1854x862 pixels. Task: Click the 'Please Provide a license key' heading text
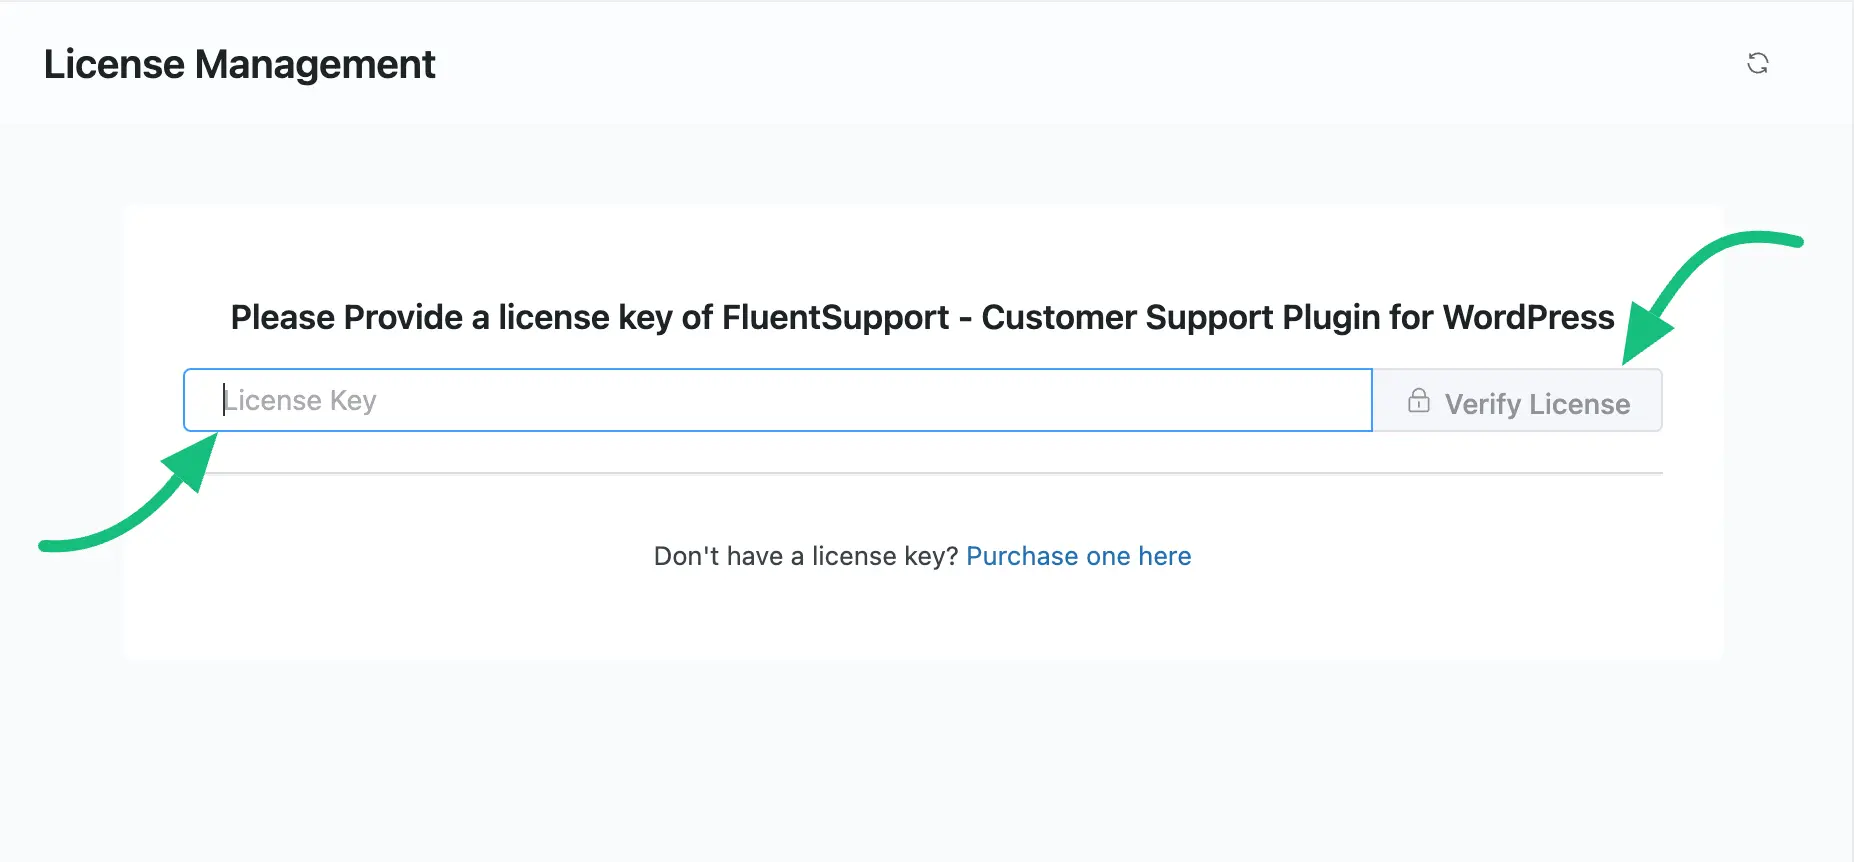tap(922, 317)
